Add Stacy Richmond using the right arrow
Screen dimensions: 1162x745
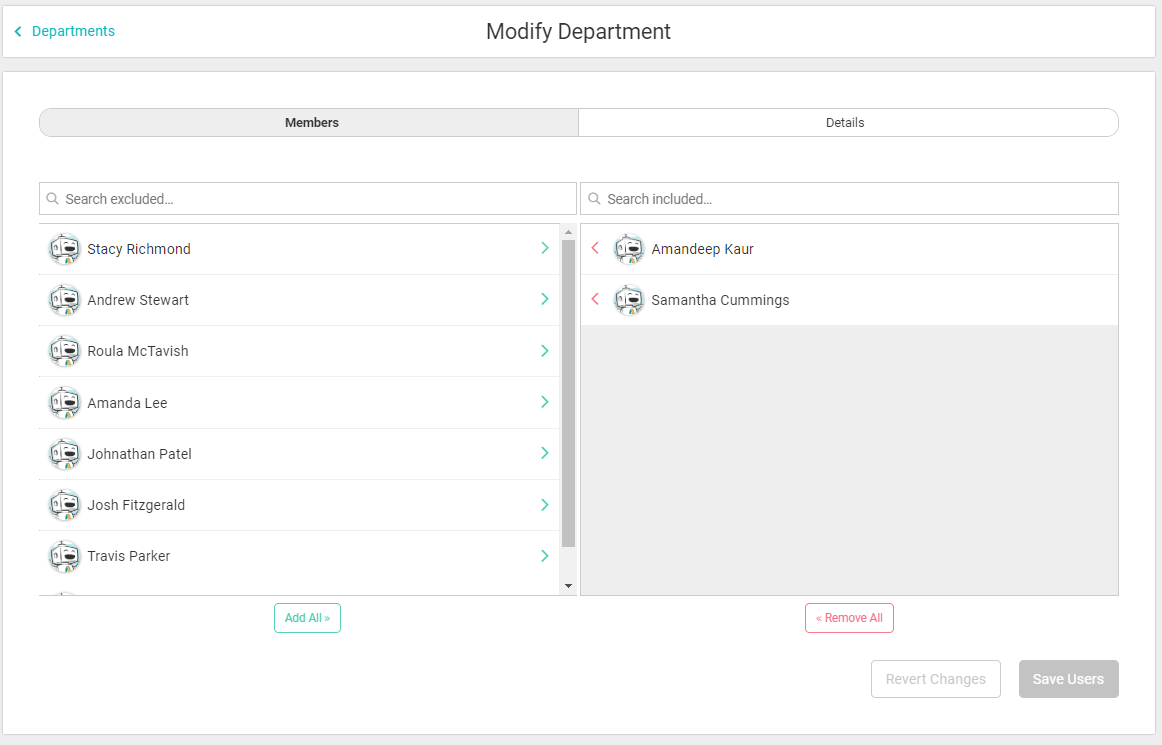click(x=545, y=248)
